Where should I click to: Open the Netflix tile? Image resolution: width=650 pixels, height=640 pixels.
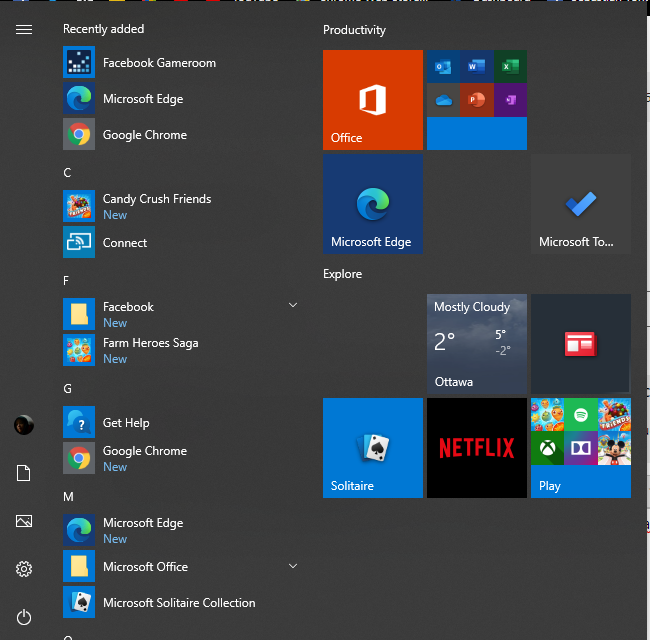coord(476,447)
